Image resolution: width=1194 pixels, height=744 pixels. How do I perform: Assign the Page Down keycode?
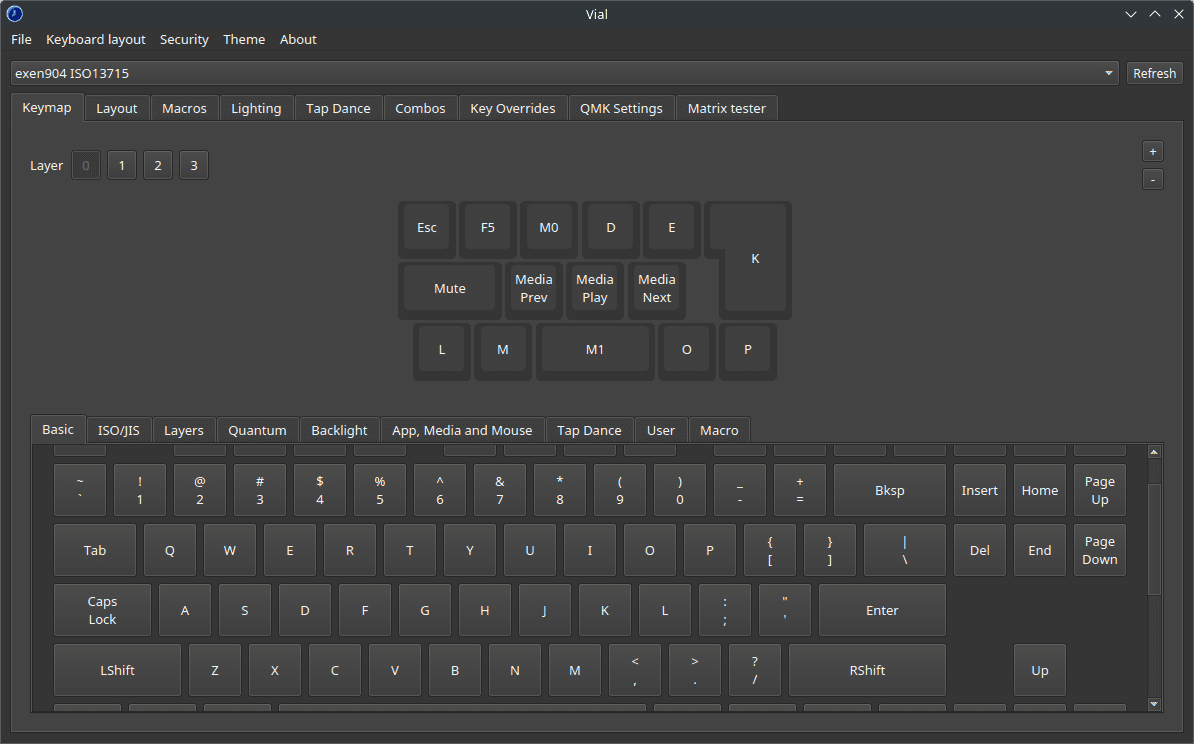(1100, 550)
